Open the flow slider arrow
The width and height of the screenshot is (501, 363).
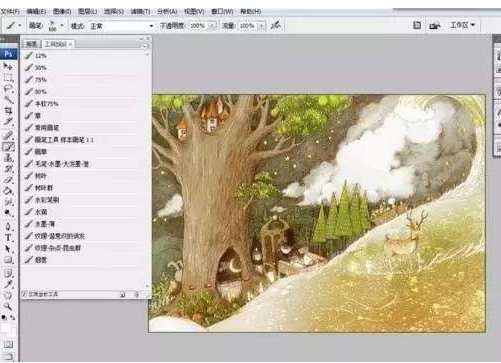pyautogui.click(x=262, y=26)
